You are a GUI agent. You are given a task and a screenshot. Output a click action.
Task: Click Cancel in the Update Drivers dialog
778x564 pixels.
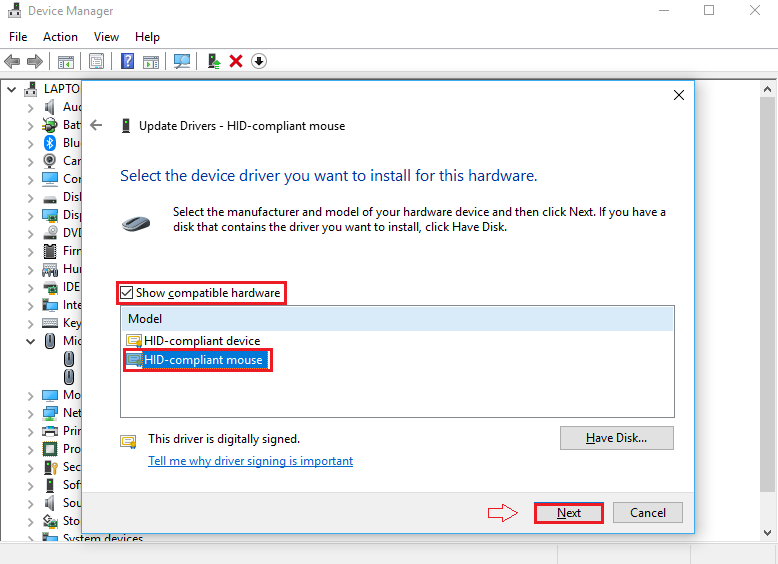647,513
